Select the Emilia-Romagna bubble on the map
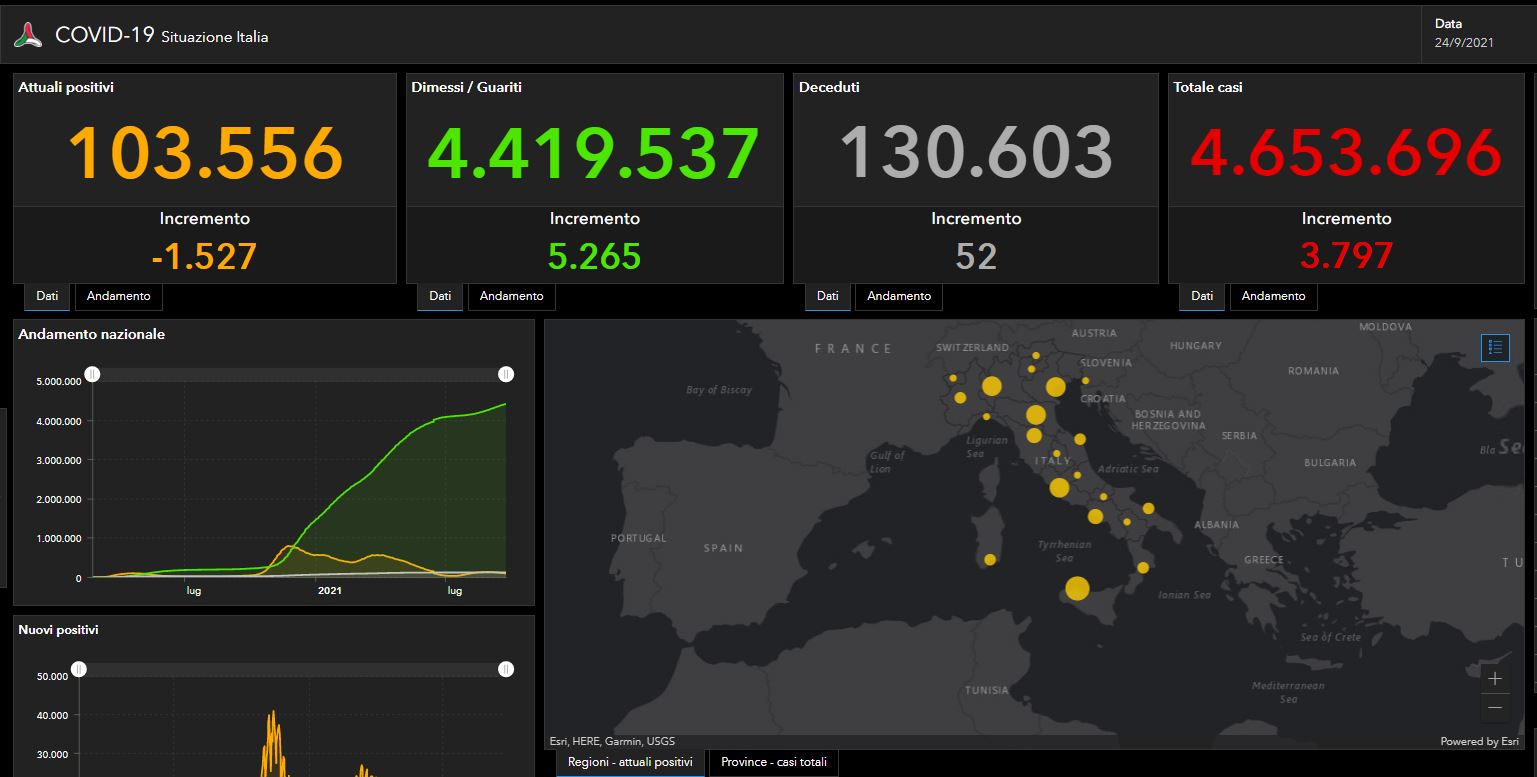Image resolution: width=1537 pixels, height=777 pixels. point(1036,415)
